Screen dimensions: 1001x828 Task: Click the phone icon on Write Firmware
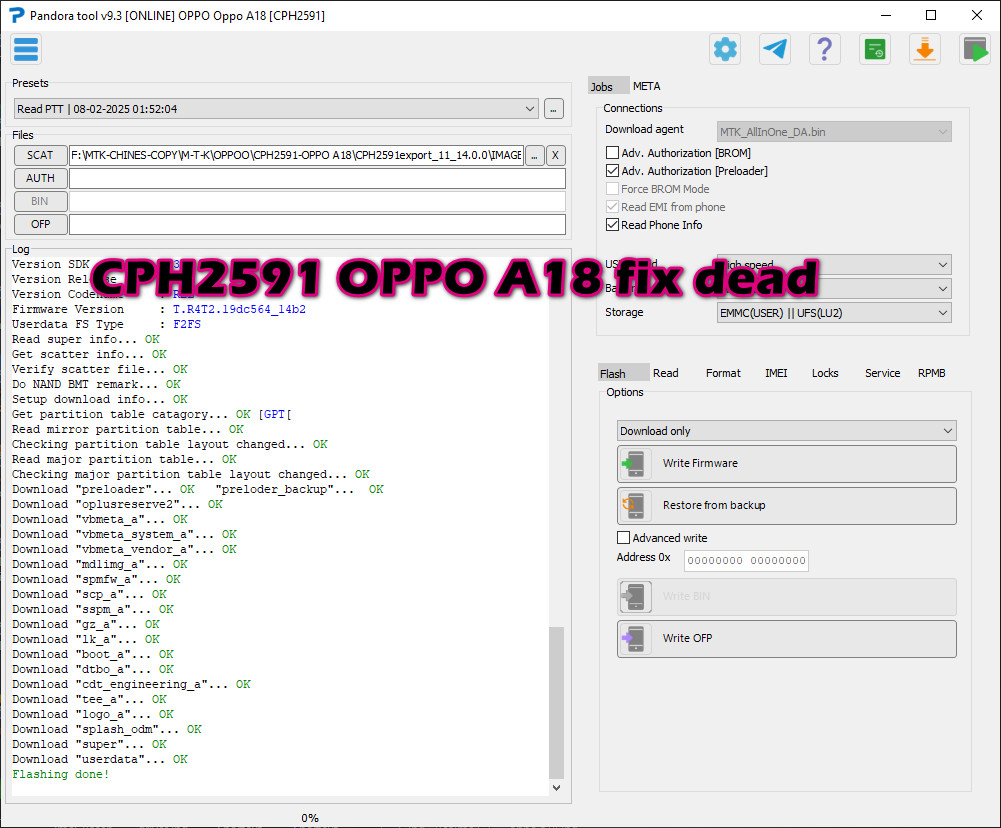tap(635, 463)
